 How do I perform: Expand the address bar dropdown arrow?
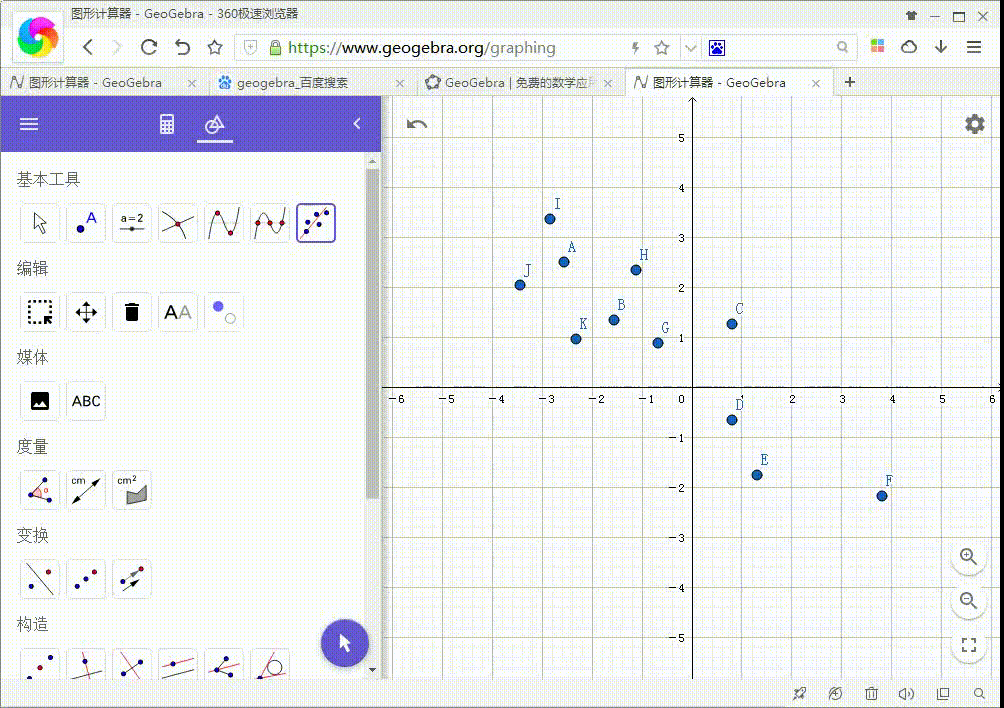690,48
